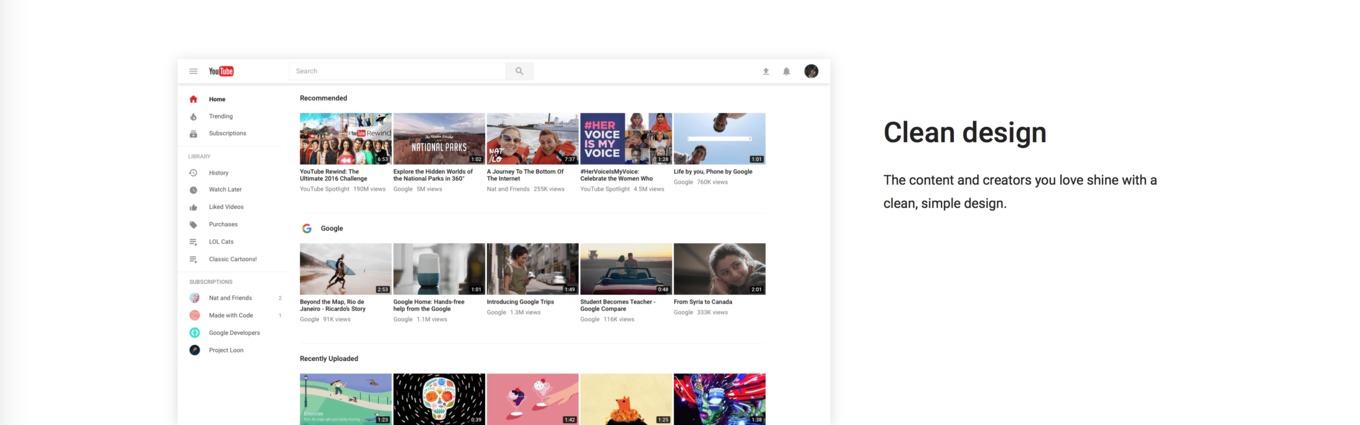This screenshot has width=1360, height=425.
Task: Click the YouTube logo
Action: click(x=221, y=71)
